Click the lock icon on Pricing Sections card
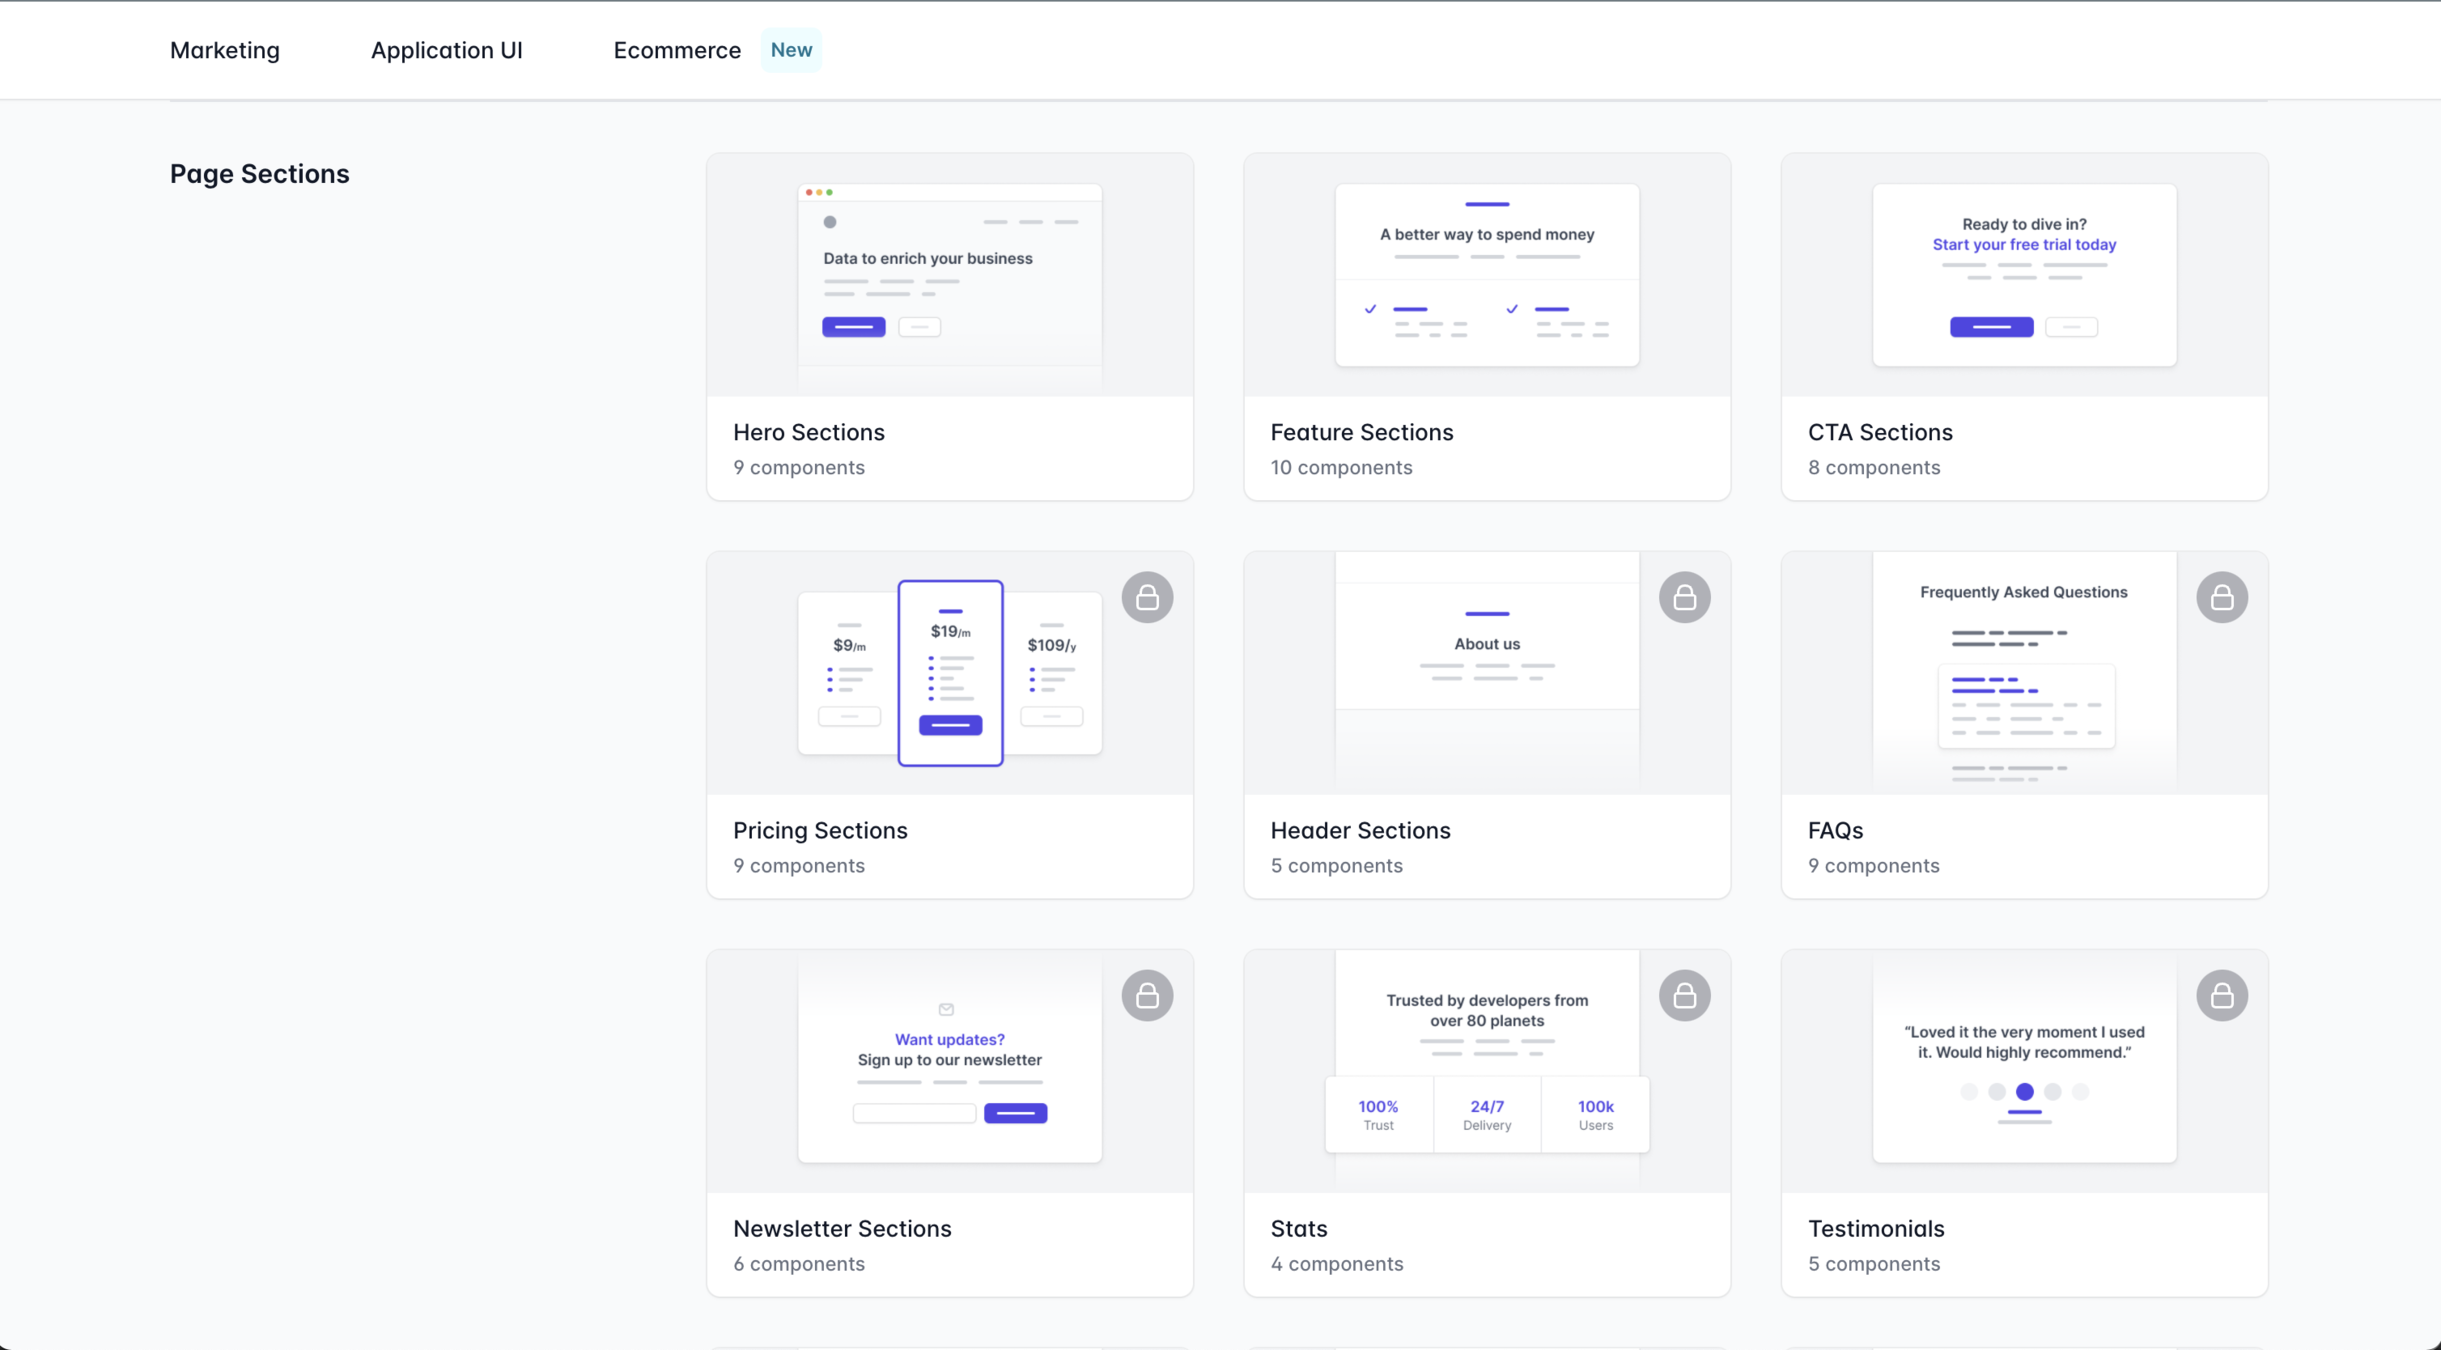 (x=1147, y=597)
